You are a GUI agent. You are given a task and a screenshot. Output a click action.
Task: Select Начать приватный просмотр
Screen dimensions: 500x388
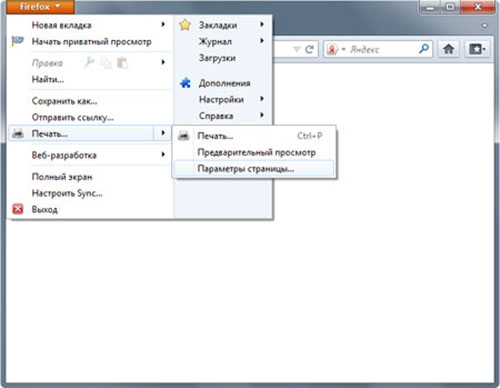90,42
